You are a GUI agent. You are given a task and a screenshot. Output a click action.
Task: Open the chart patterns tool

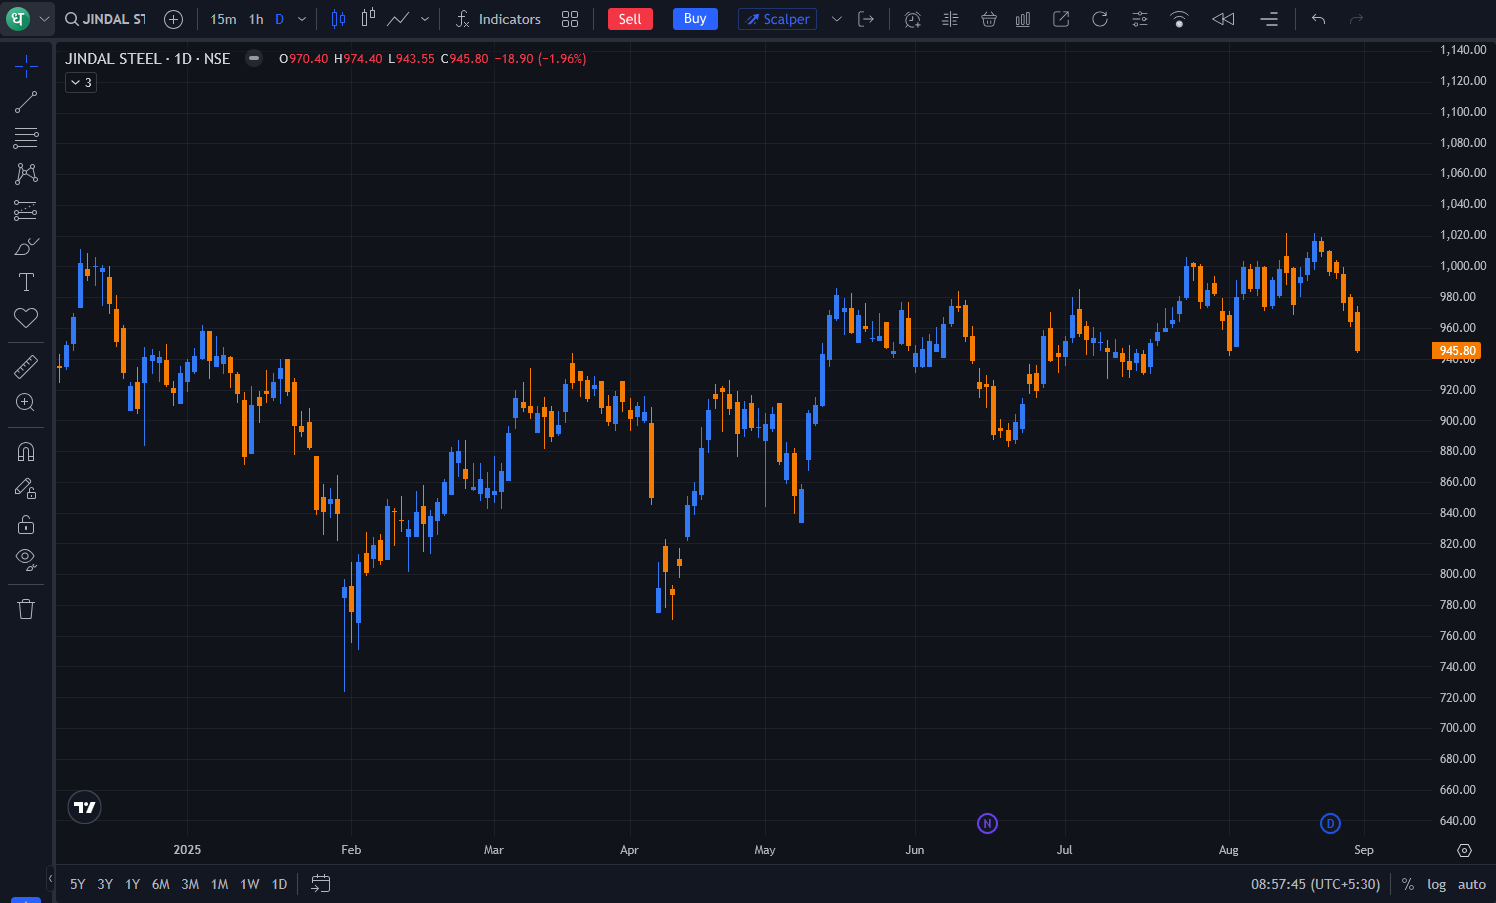26,174
